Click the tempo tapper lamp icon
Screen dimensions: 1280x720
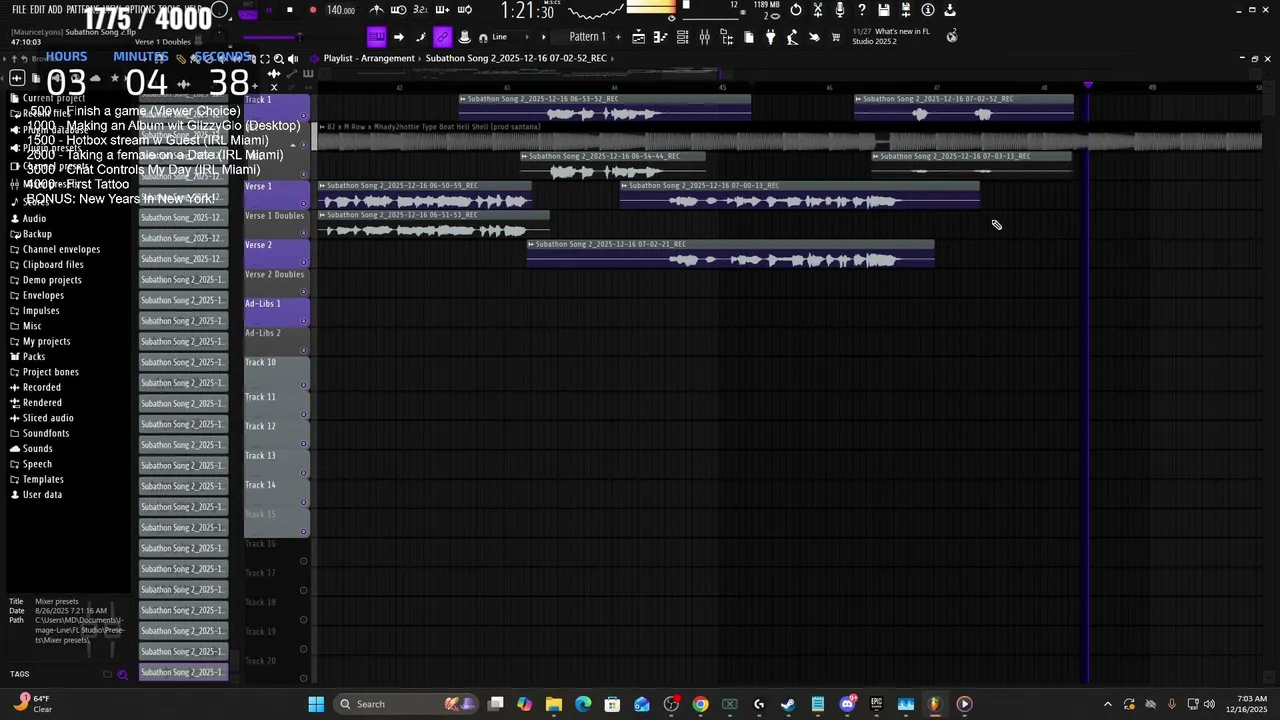point(792,37)
